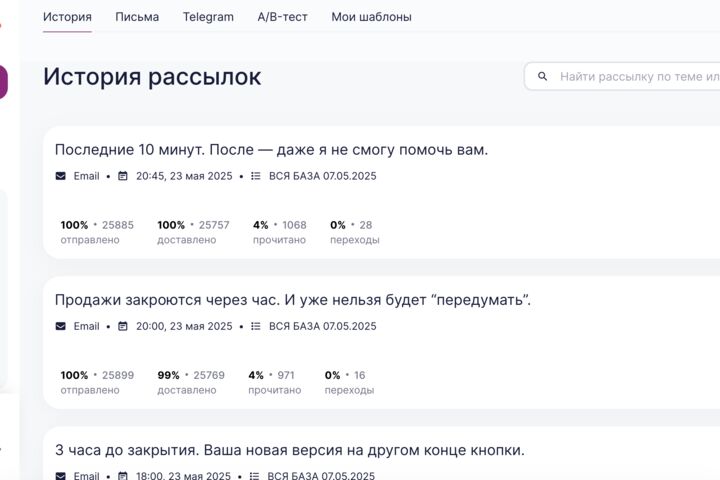Click ВСЯ БАЗА 07.05.2025 in Продажи закроются card
The height and width of the screenshot is (480, 720).
(x=322, y=326)
